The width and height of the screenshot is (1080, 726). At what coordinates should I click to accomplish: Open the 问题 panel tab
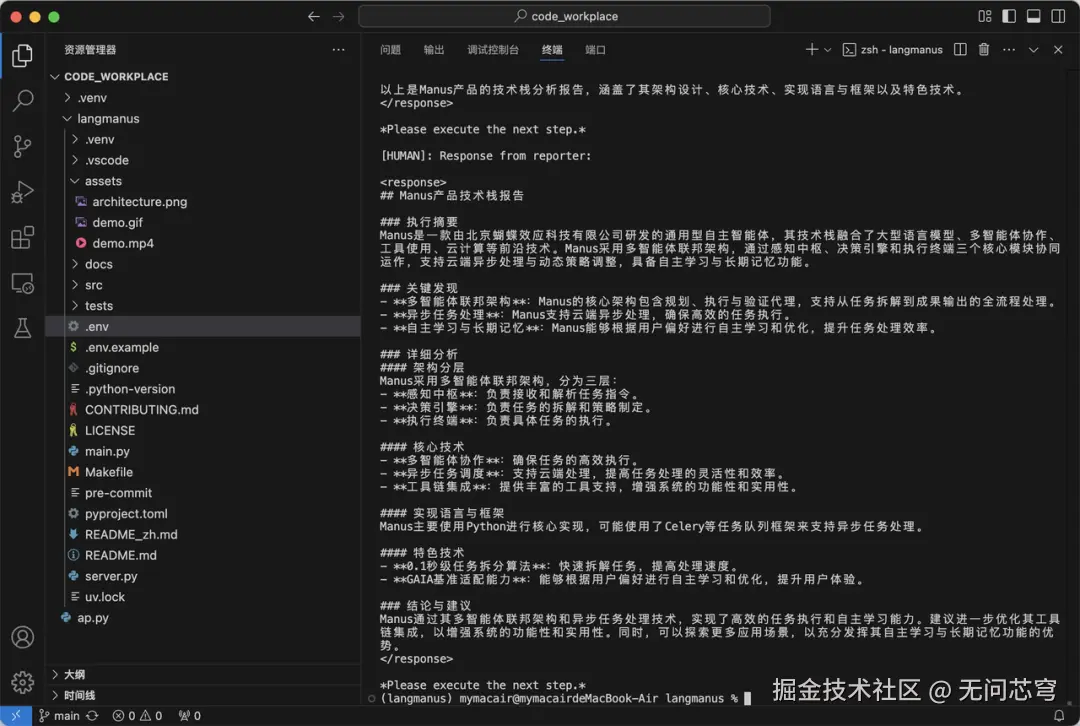pos(389,49)
